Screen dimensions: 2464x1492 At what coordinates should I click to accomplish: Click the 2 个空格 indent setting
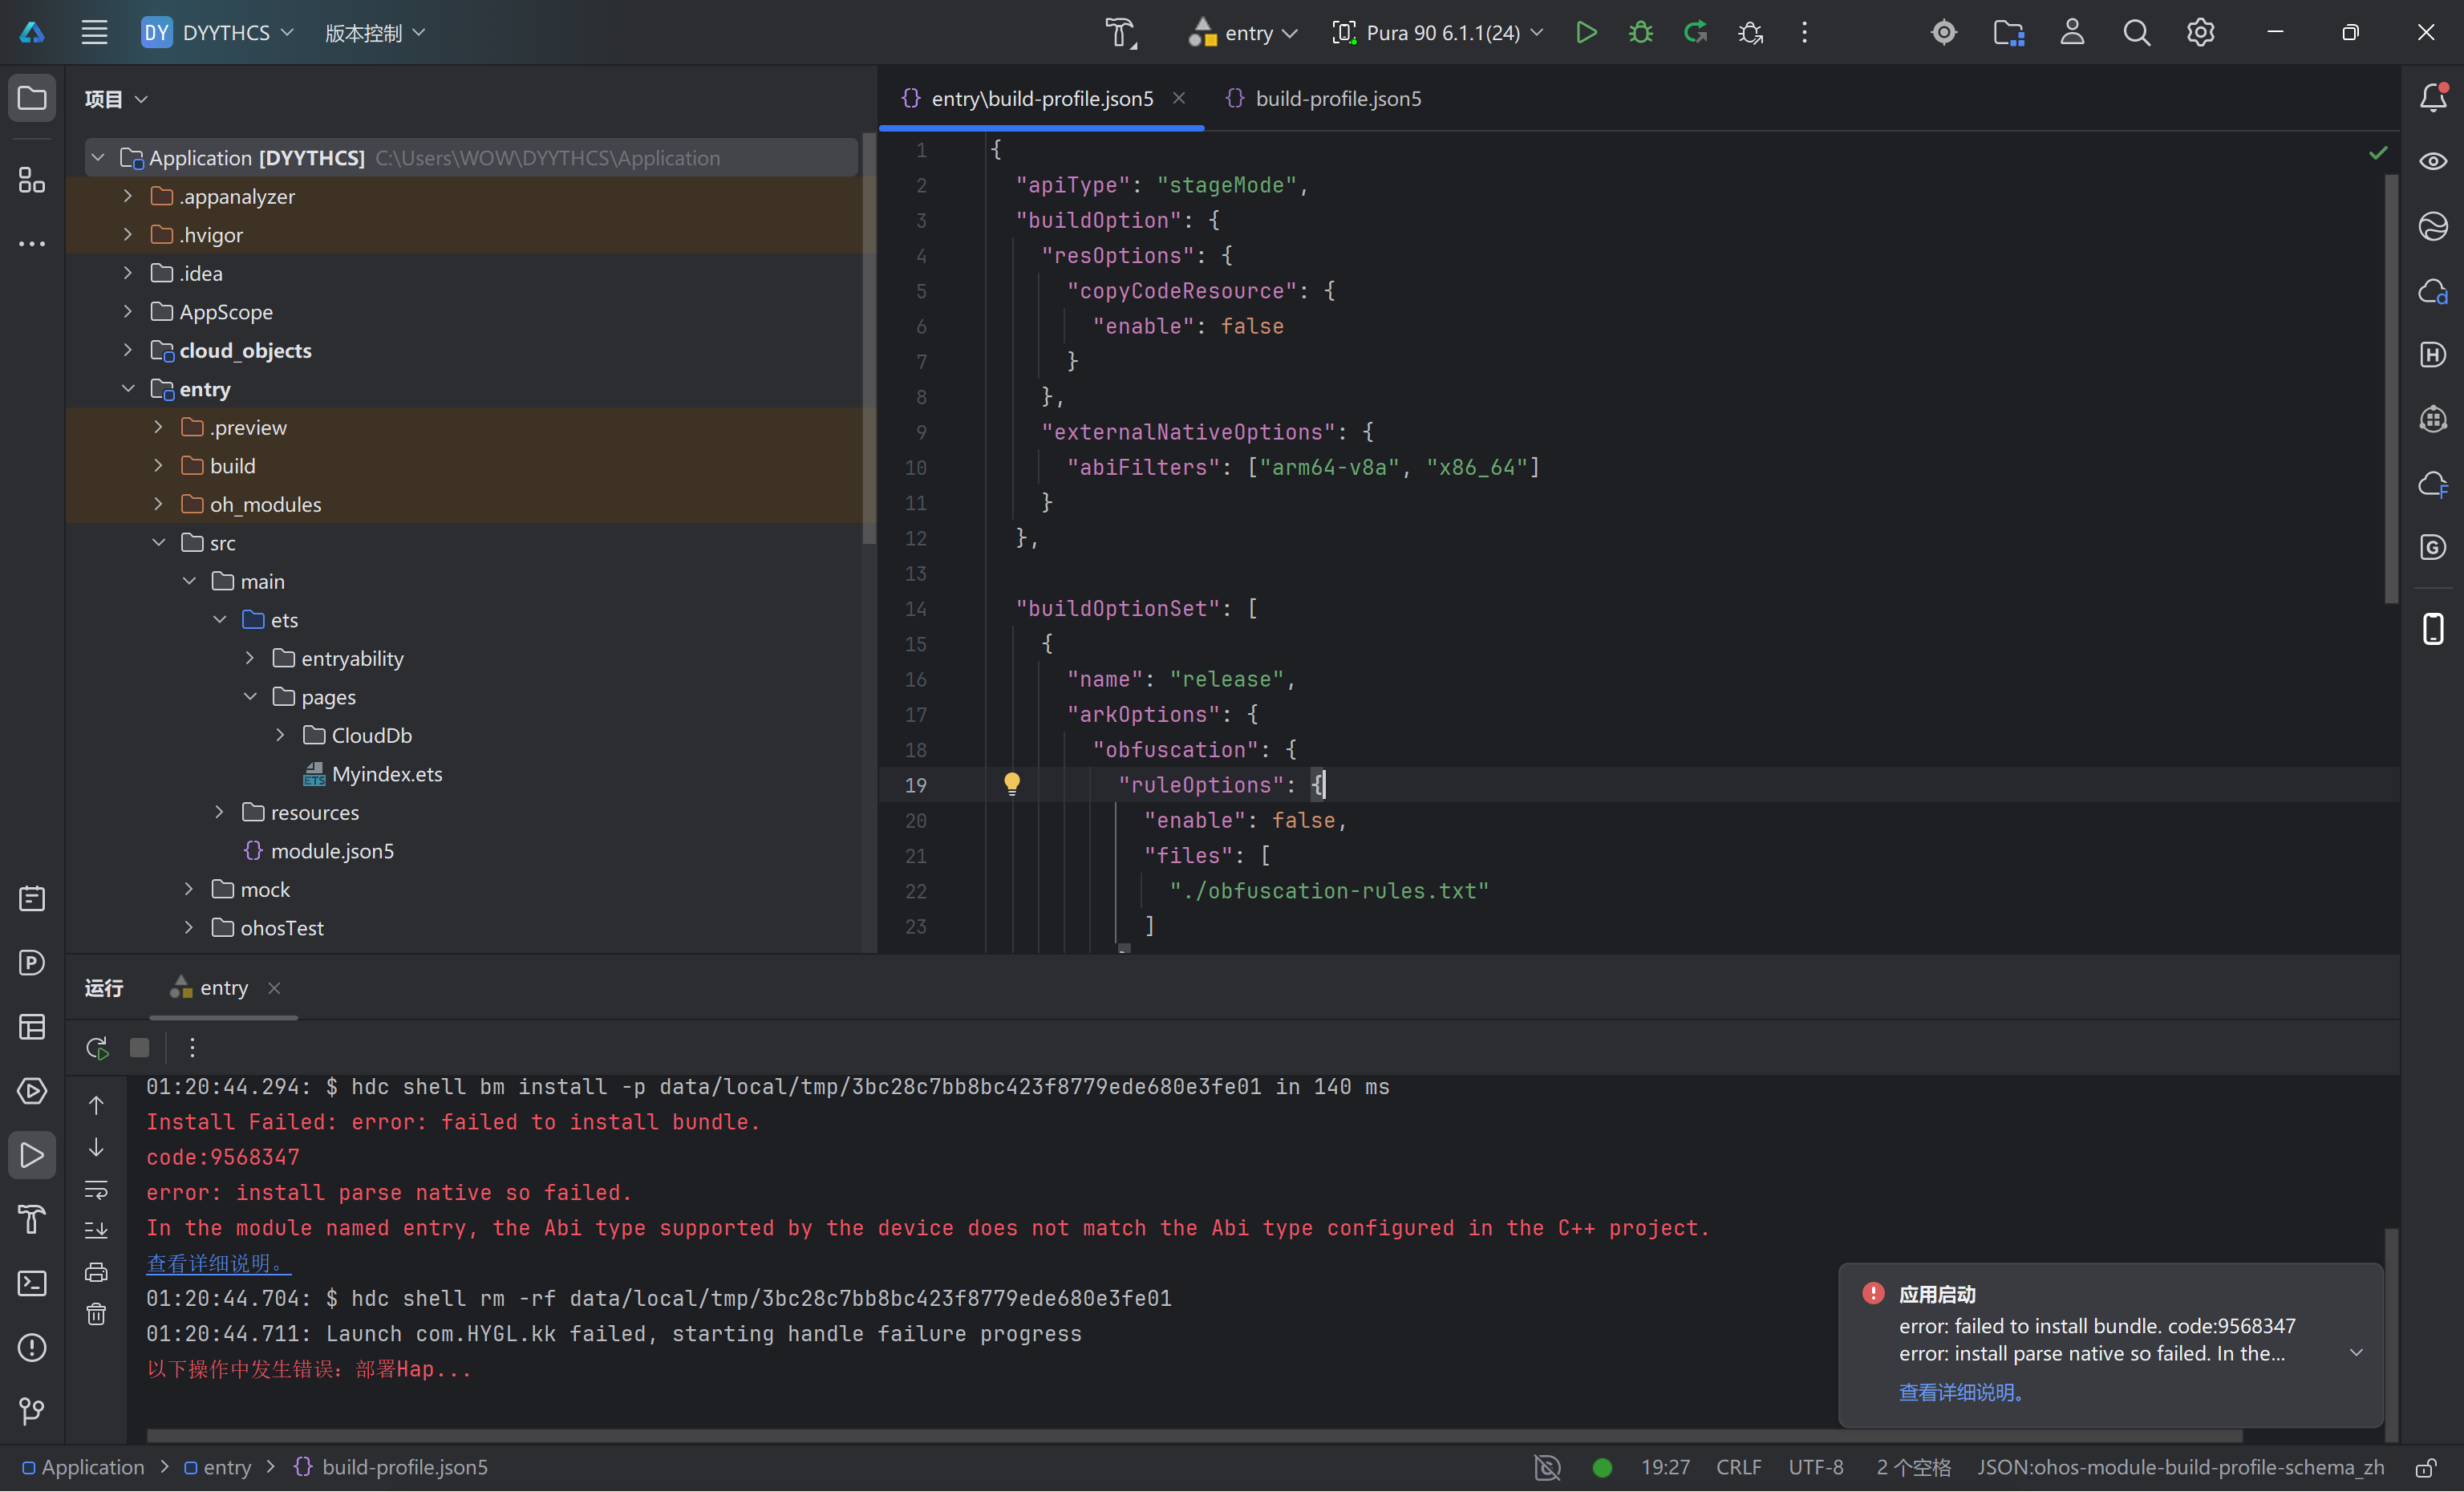(x=1913, y=1467)
